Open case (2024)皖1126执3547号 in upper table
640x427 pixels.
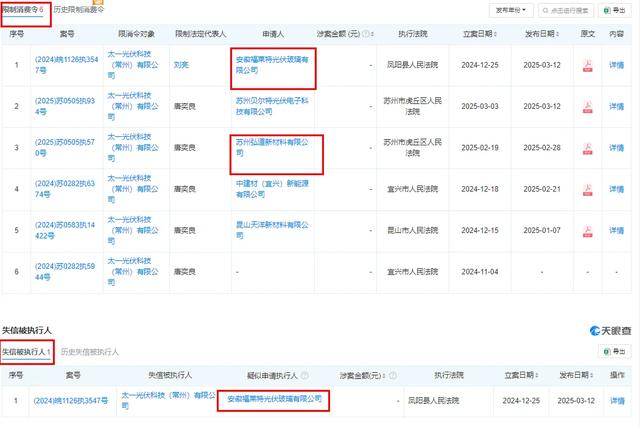[66, 65]
